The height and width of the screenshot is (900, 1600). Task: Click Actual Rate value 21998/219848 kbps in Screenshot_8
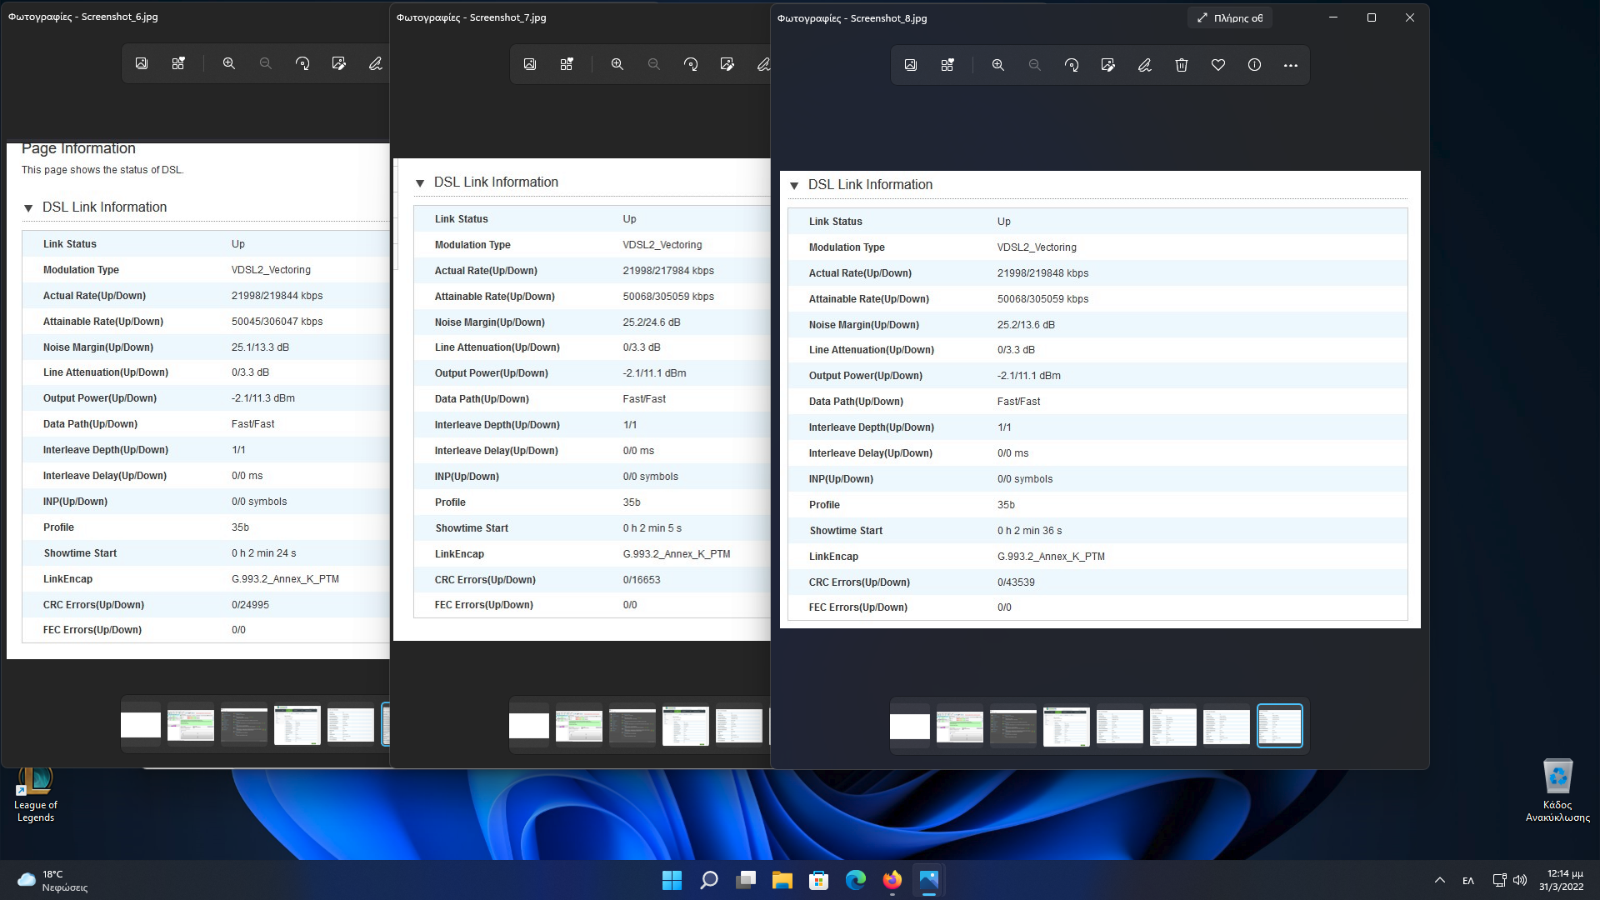[1043, 273]
